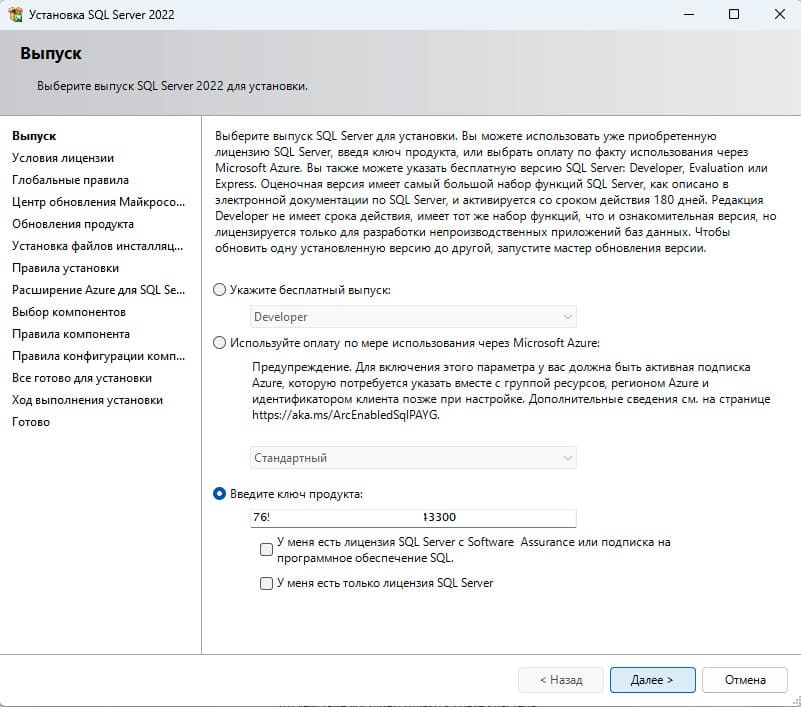The height and width of the screenshot is (707, 801).
Task: Go to 'Установка файлов инсталляции' step
Action: tap(98, 246)
